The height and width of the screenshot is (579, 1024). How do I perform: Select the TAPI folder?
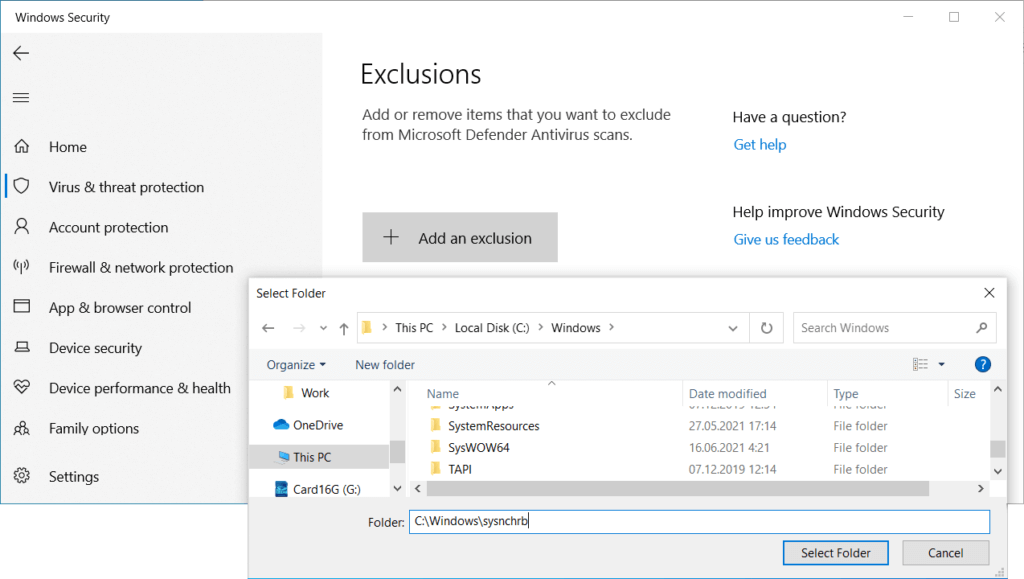[x=460, y=469]
